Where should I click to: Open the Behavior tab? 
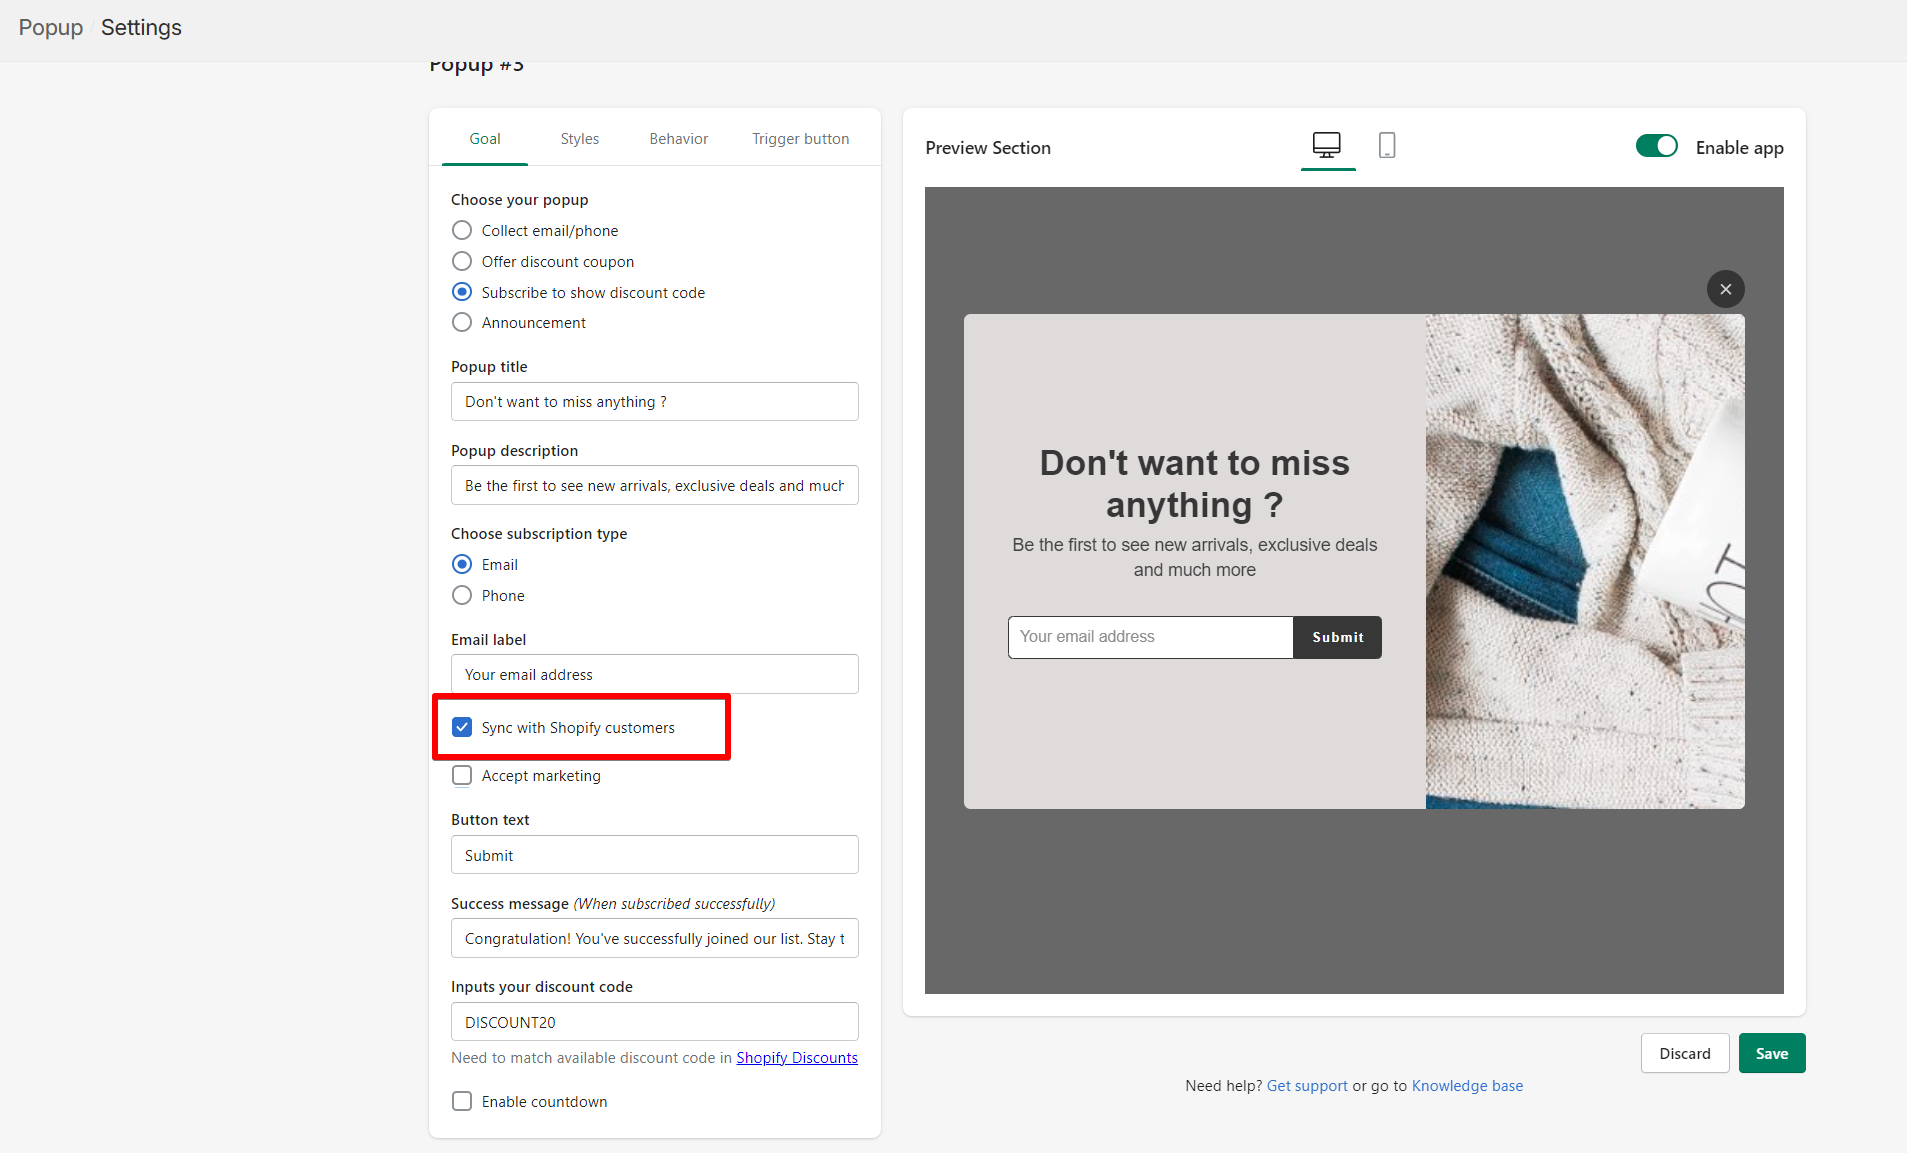[x=679, y=139]
